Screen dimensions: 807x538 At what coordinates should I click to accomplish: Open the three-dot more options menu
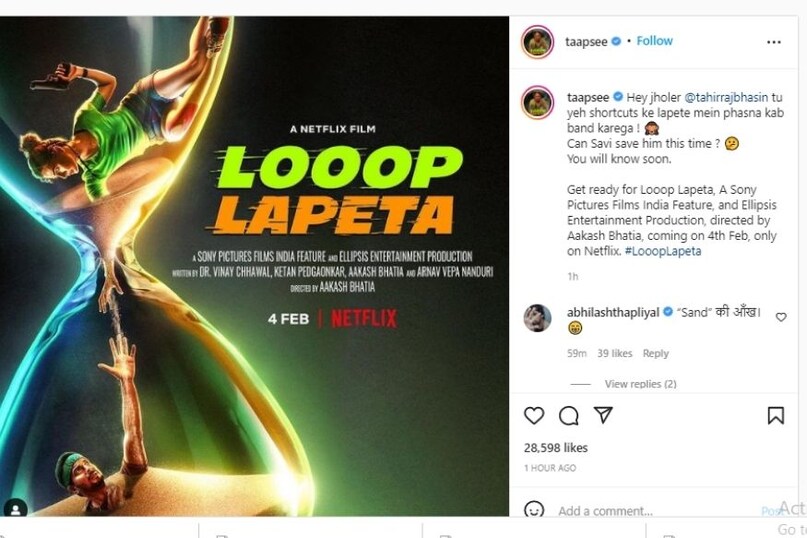[774, 42]
